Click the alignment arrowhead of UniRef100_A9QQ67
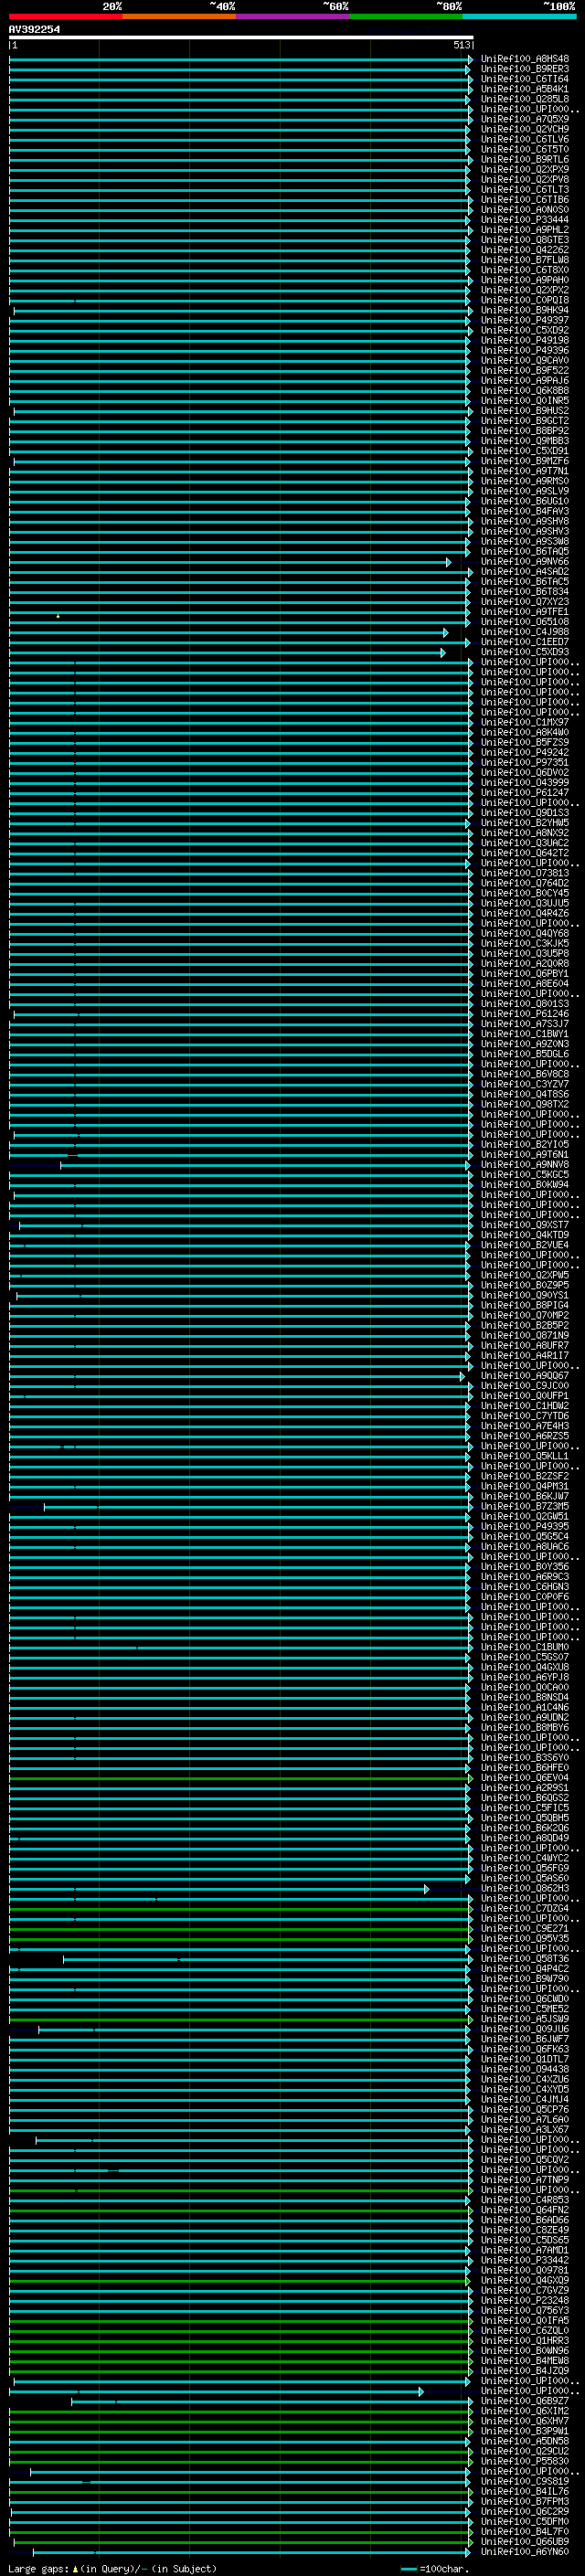Image resolution: width=585 pixels, height=2576 pixels. point(462,1376)
